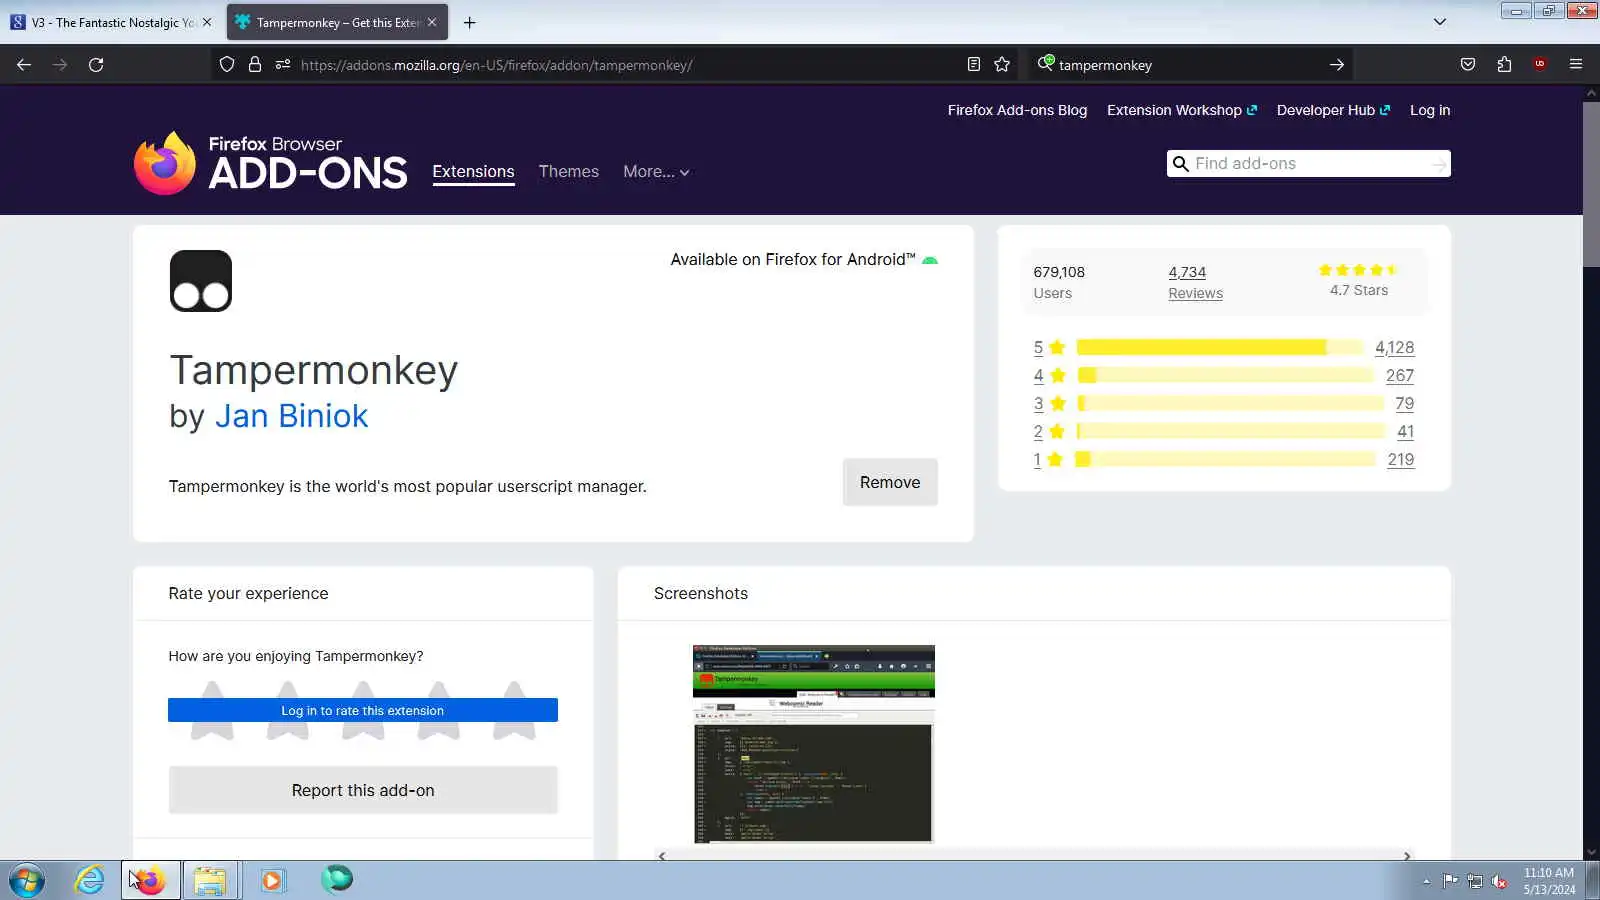Switch to V3 Fantastic Nostalgic tab
The image size is (1600, 900).
tap(110, 22)
